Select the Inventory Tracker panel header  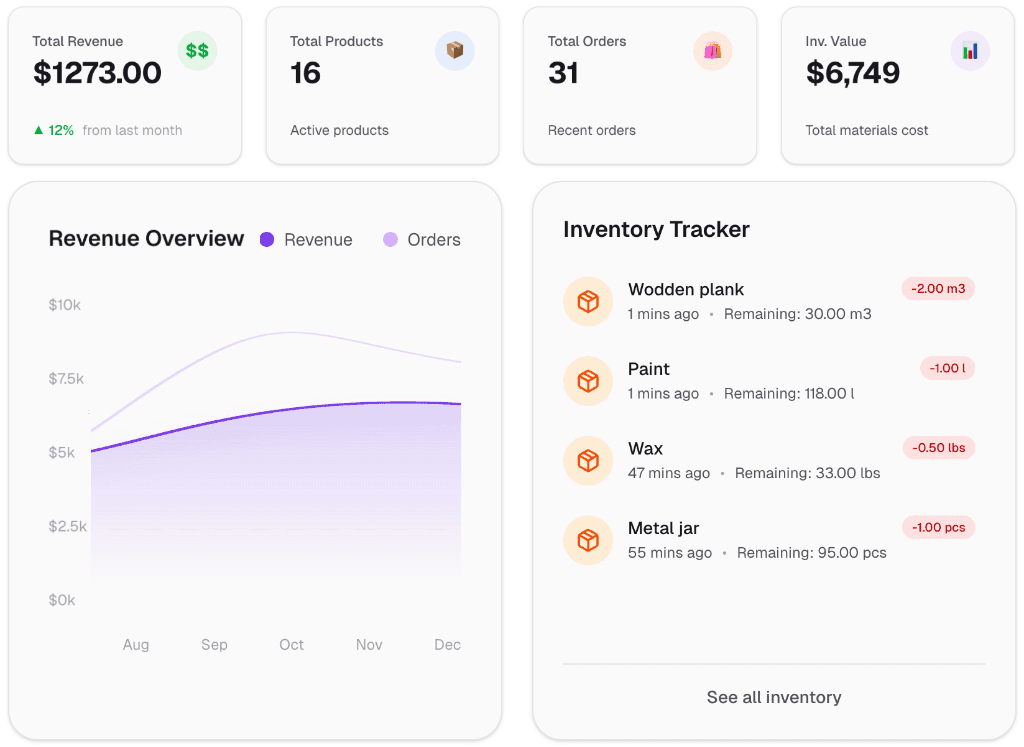pos(656,229)
